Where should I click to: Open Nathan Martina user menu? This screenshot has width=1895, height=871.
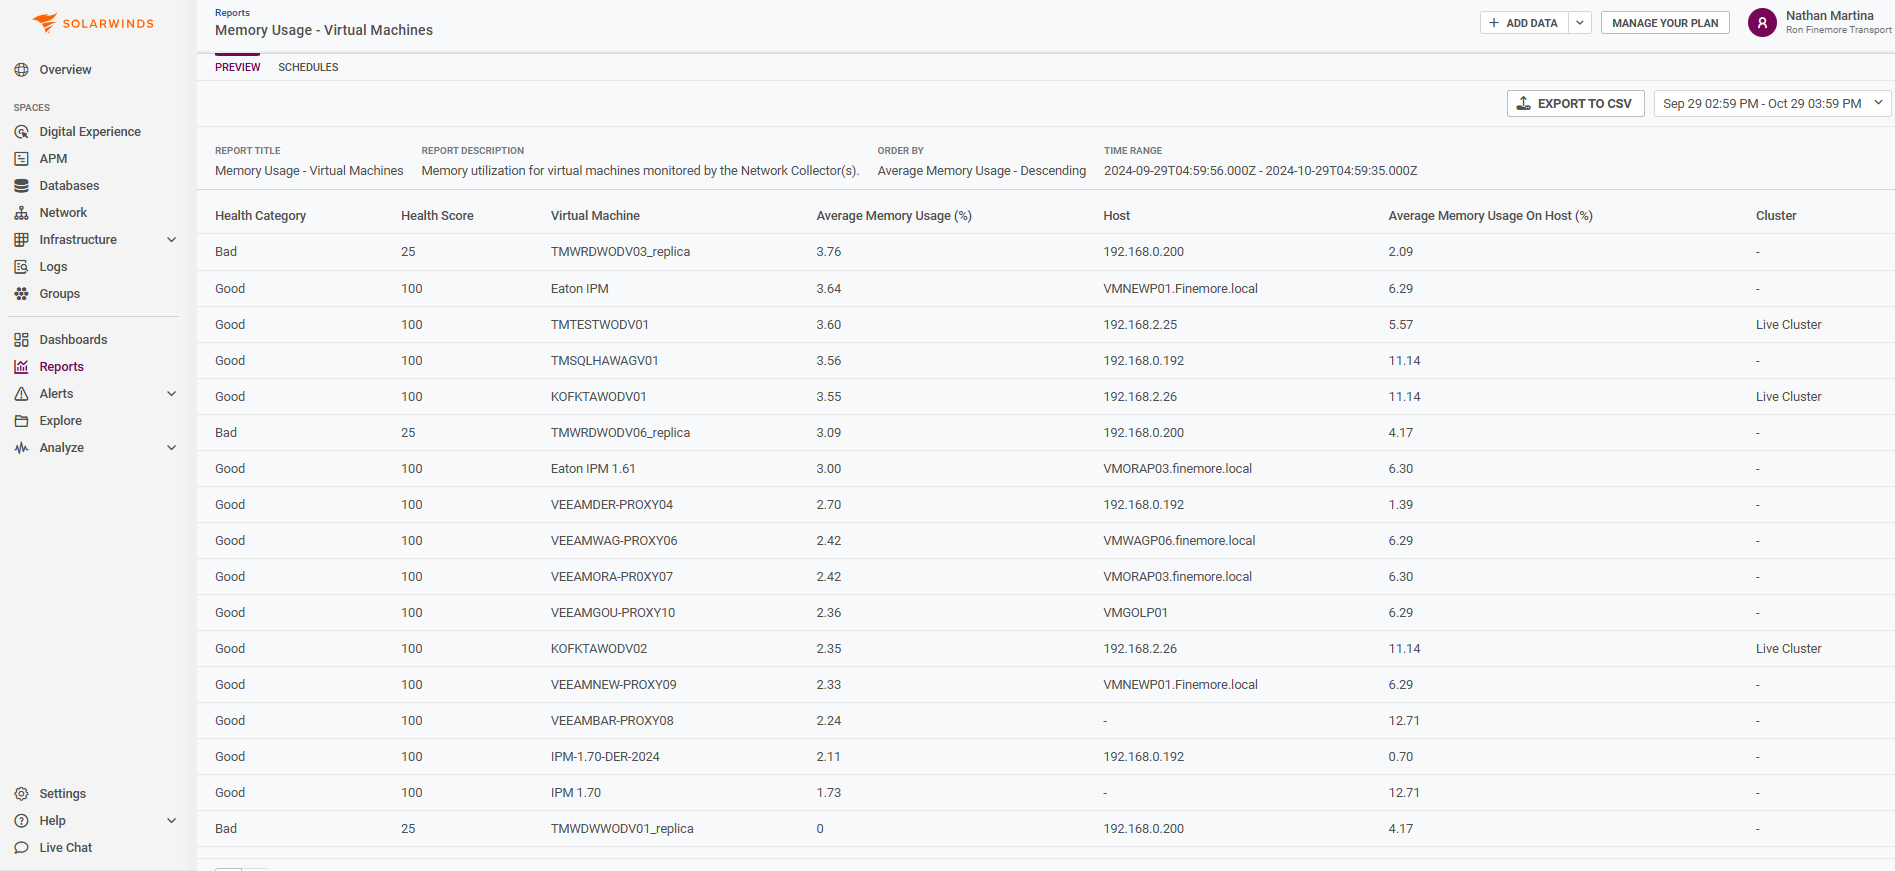click(1820, 22)
